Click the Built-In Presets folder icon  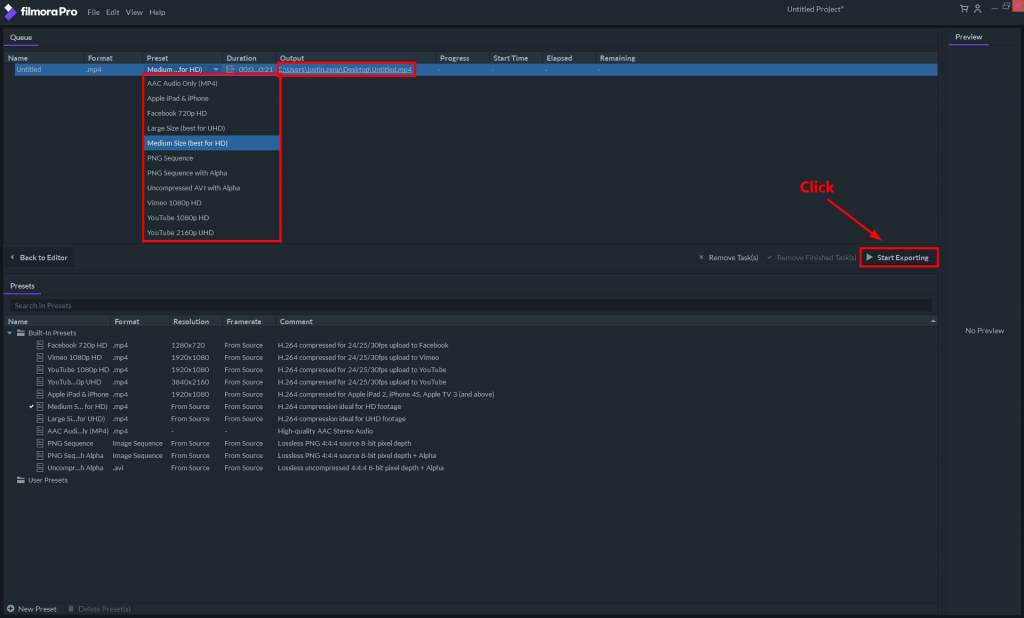tap(21, 333)
